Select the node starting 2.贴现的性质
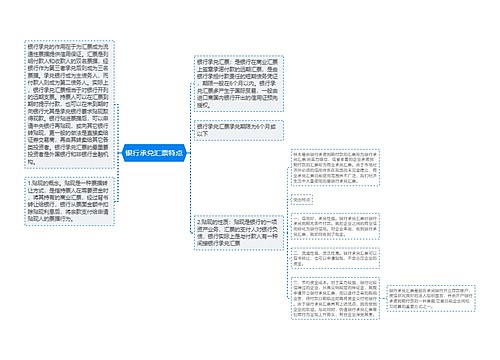The width and height of the screenshot is (500, 360). coord(239,233)
